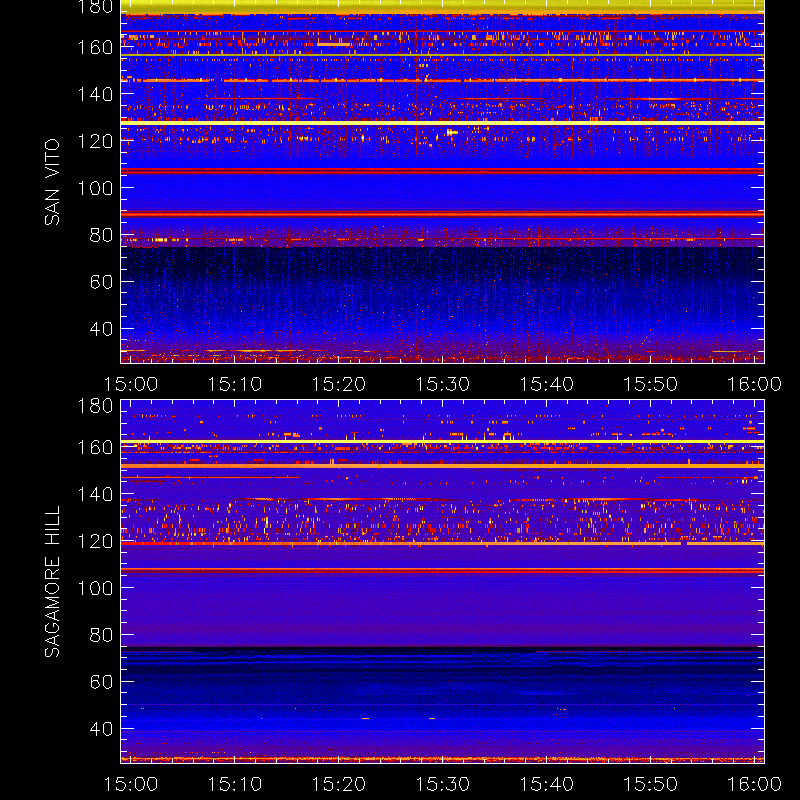Click the 15:30 time label below Sagamore Hill plot
The image size is (800, 800).
pos(442,784)
